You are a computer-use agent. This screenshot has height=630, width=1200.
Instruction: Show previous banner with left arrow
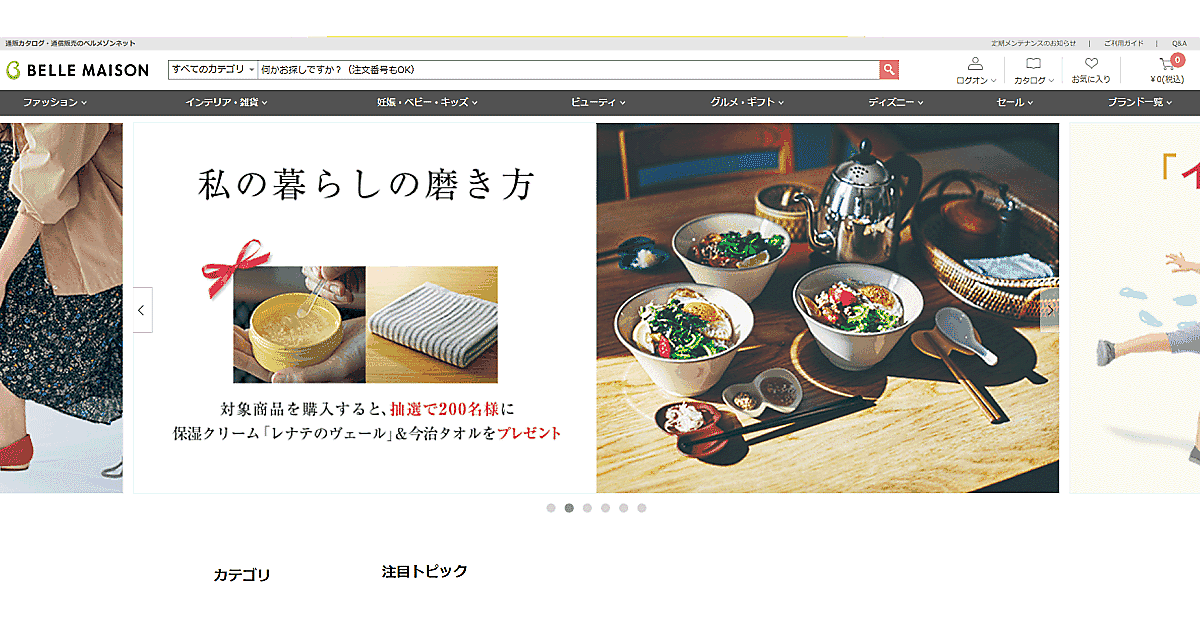pyautogui.click(x=142, y=310)
